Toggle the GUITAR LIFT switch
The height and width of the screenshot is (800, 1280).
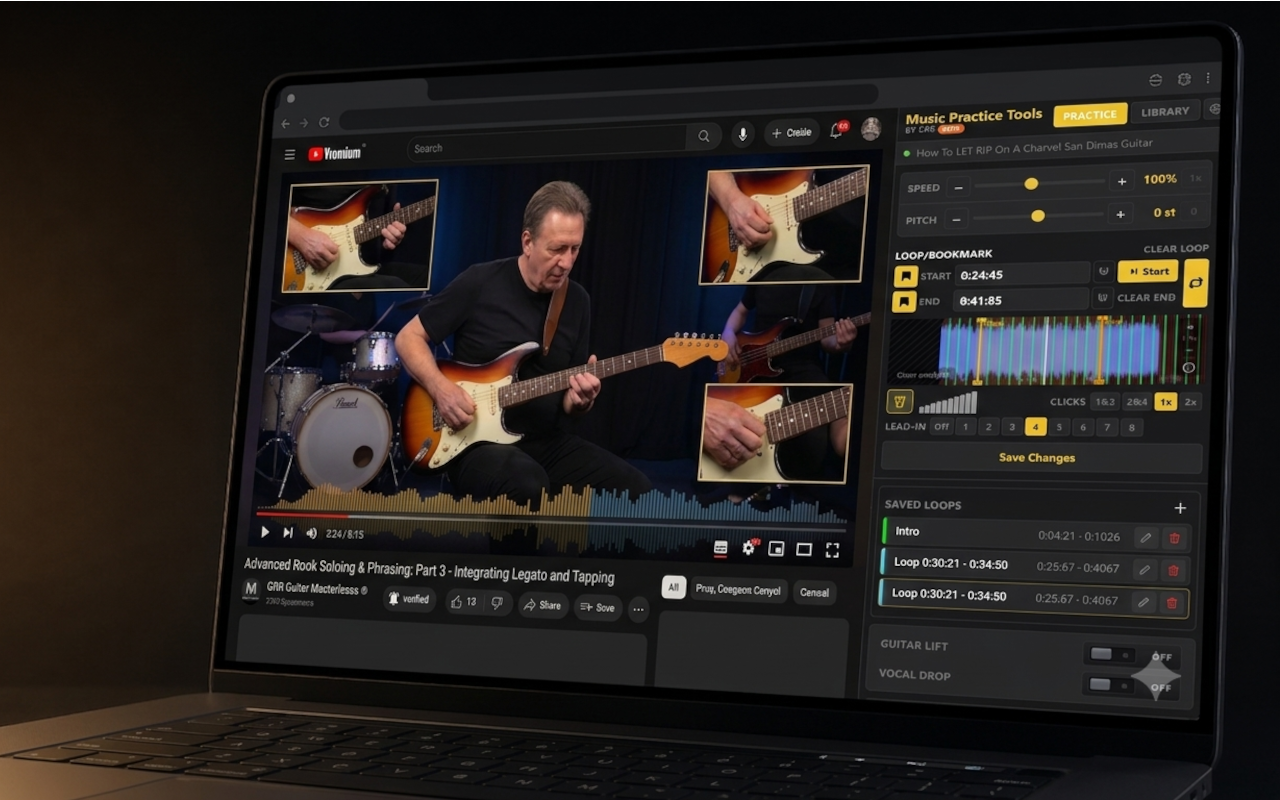tap(1111, 654)
